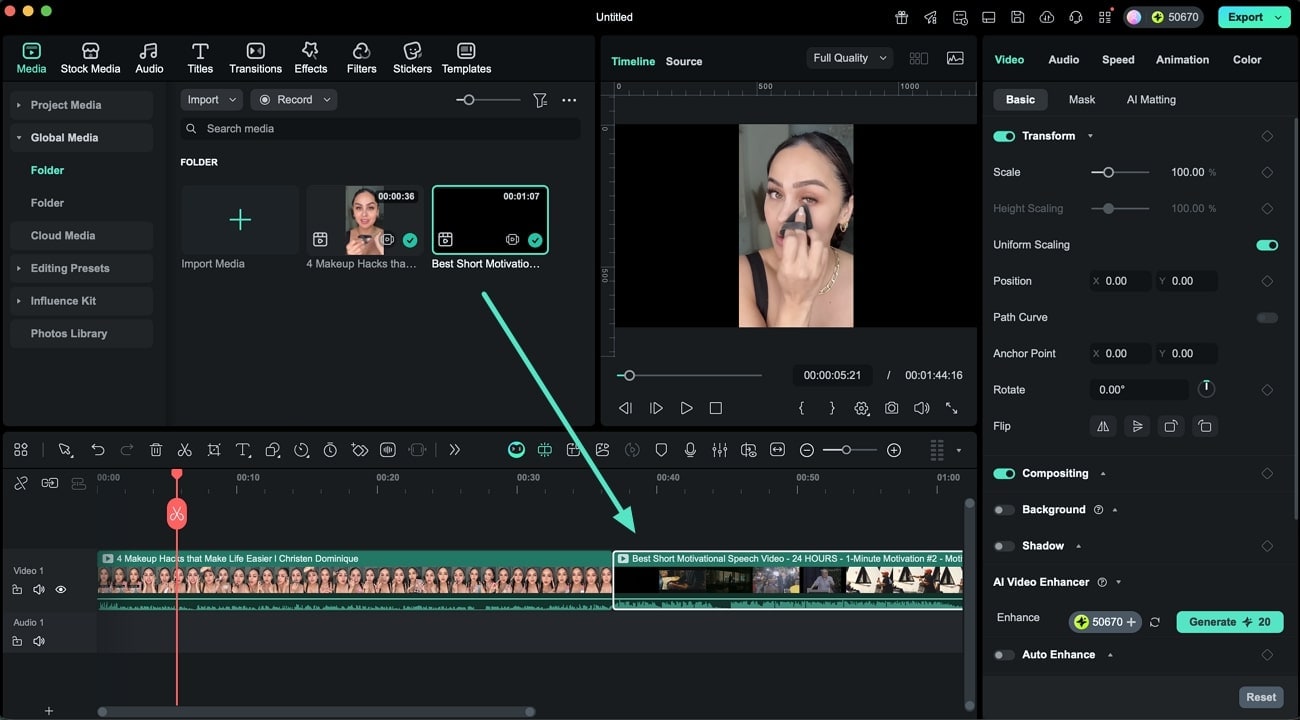Select the Split (scissors) tool

click(184, 450)
